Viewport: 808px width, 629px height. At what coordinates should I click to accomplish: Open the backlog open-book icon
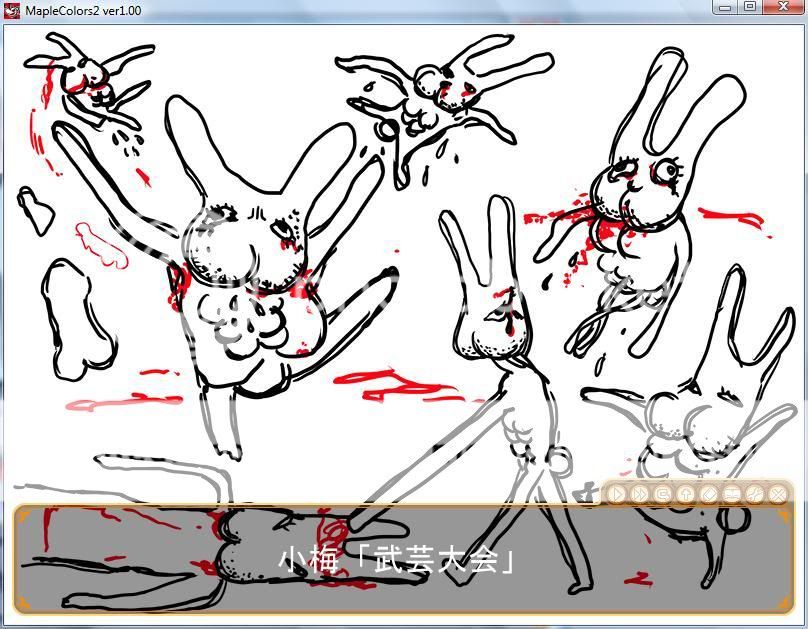pyautogui.click(x=732, y=494)
